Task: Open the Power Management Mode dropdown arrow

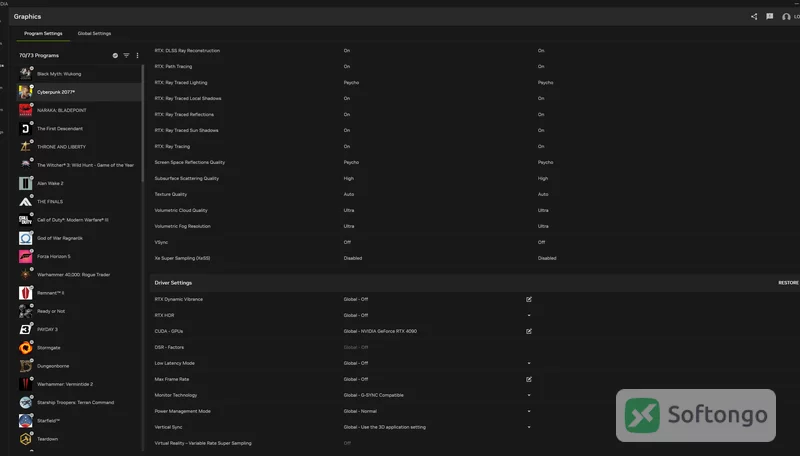Action: pos(529,411)
